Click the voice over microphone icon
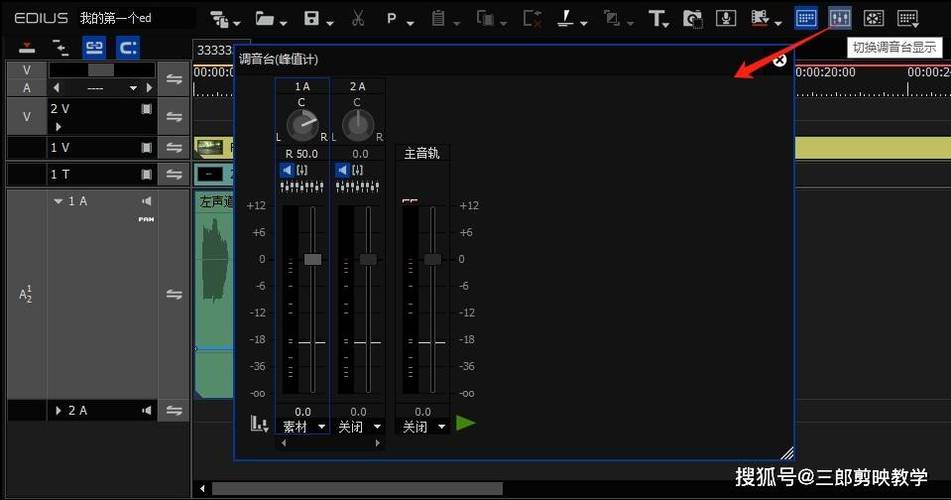 (725, 18)
